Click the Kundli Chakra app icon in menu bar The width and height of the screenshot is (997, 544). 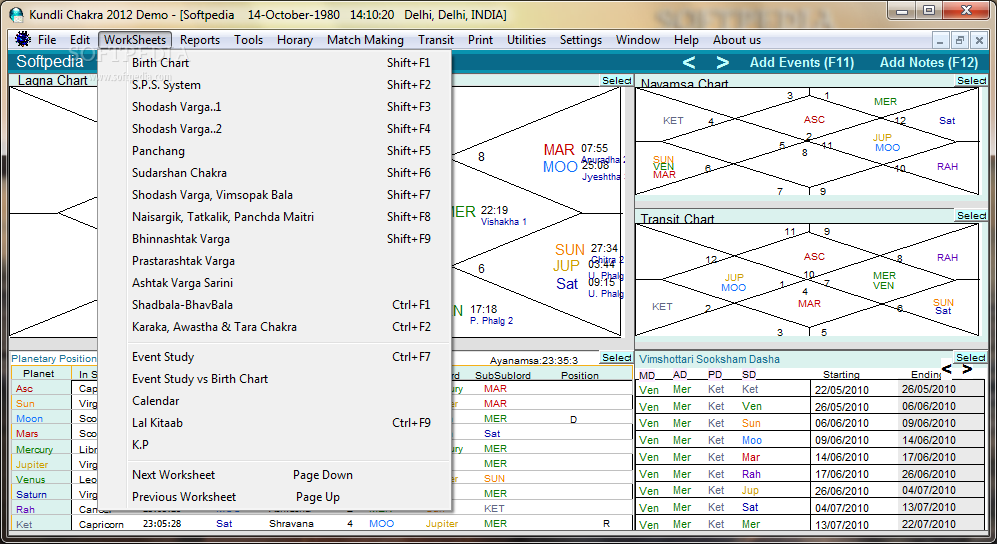pos(23,39)
